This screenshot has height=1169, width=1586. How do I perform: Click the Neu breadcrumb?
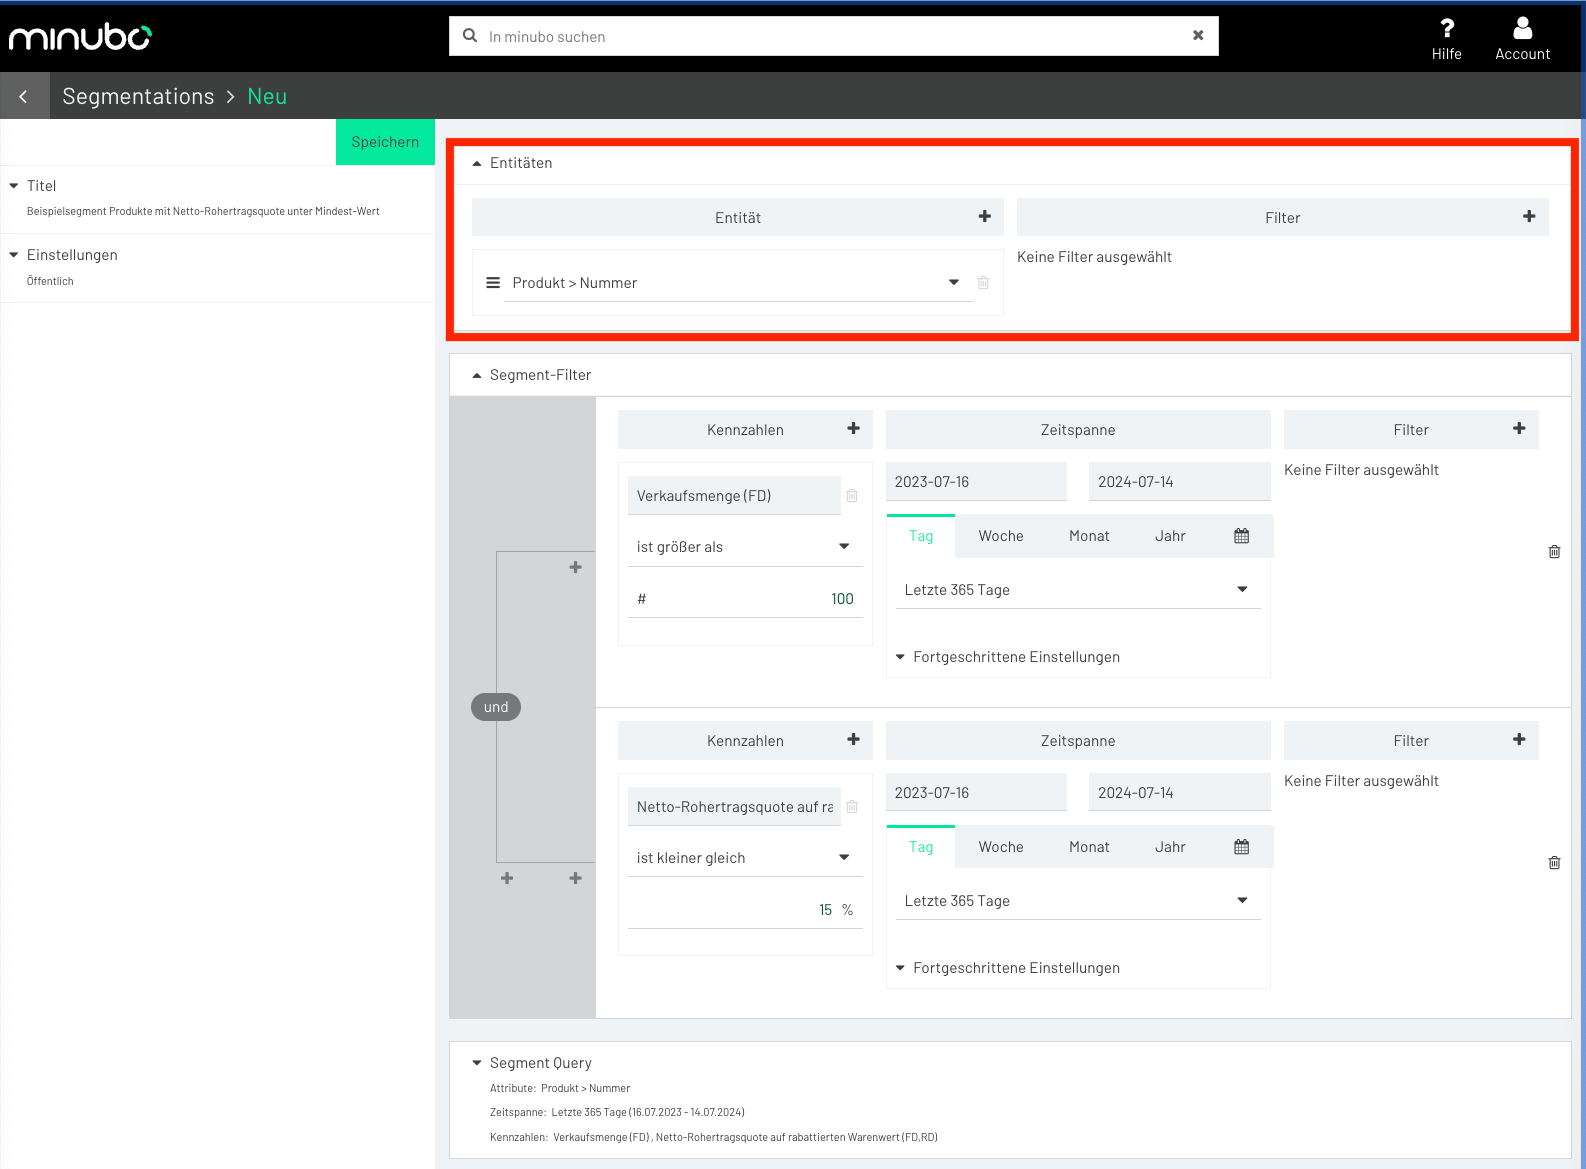click(267, 96)
